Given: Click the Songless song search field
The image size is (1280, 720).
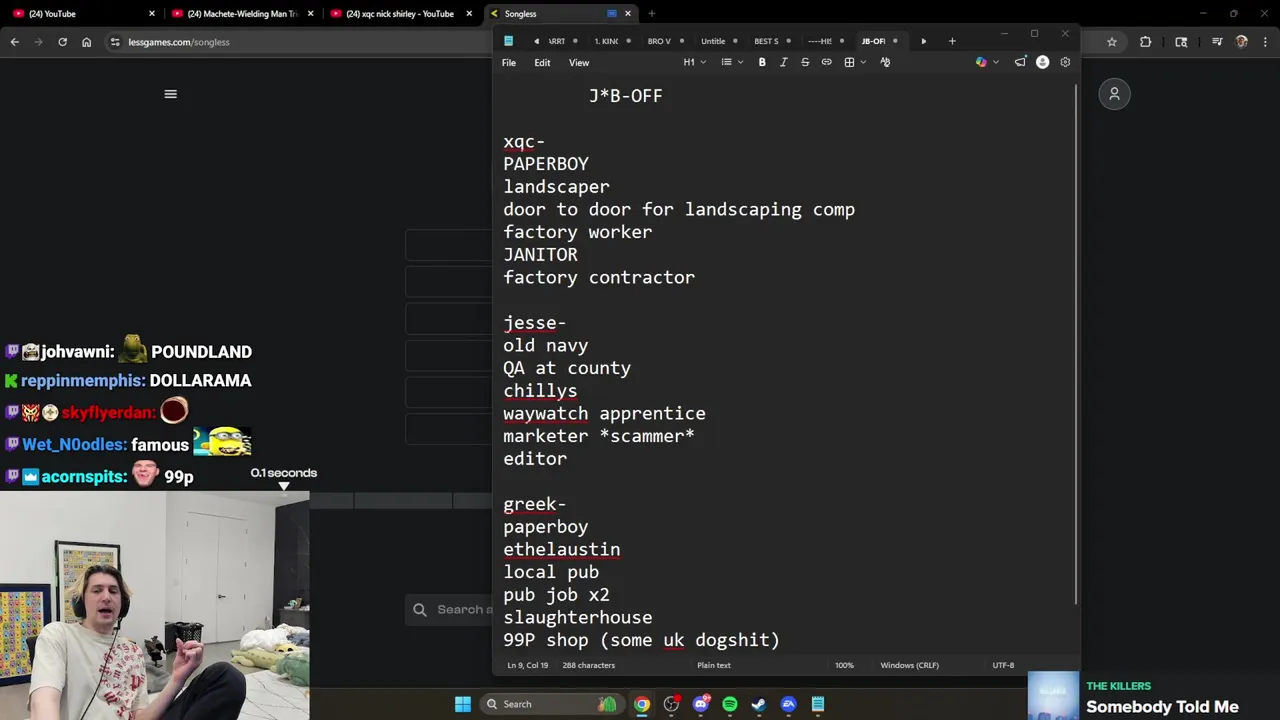Looking at the screenshot, I should tap(450, 609).
